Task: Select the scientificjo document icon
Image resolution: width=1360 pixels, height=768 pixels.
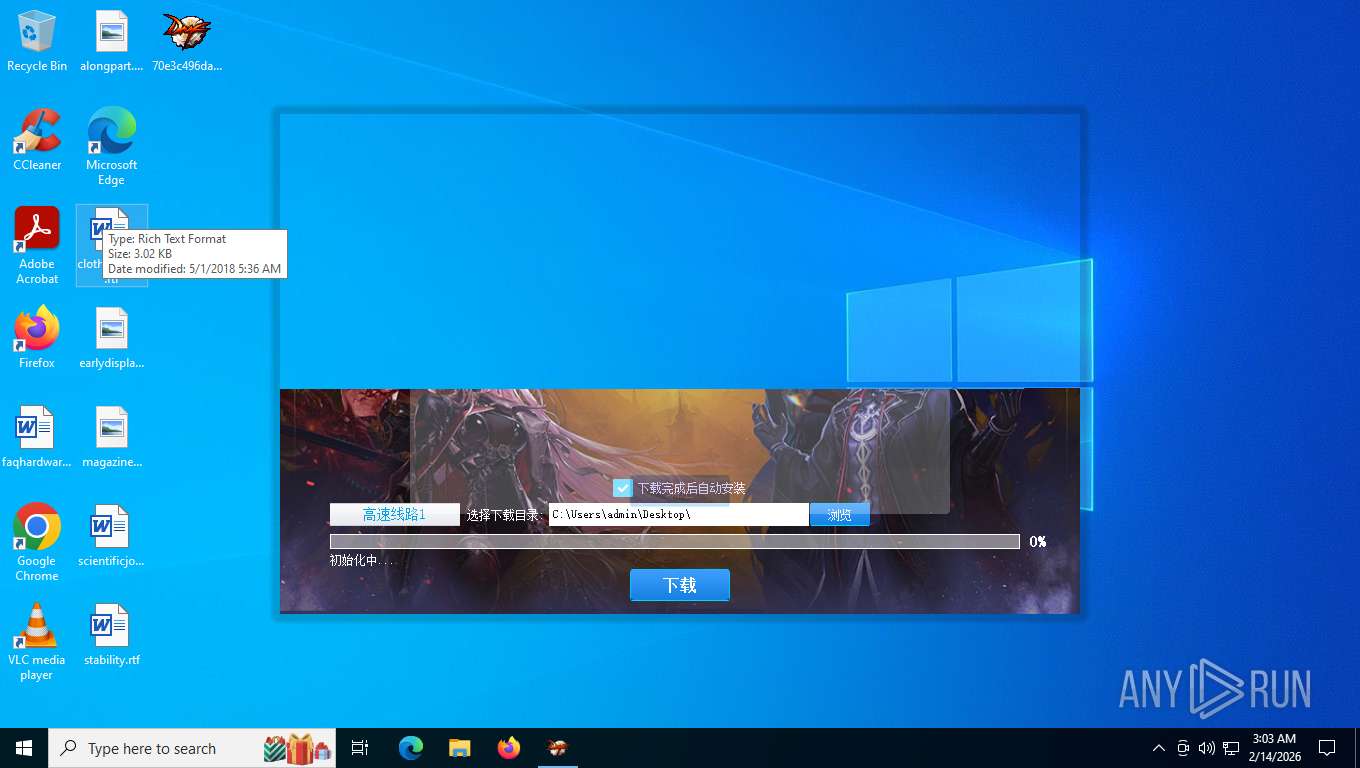Action: coord(112,536)
